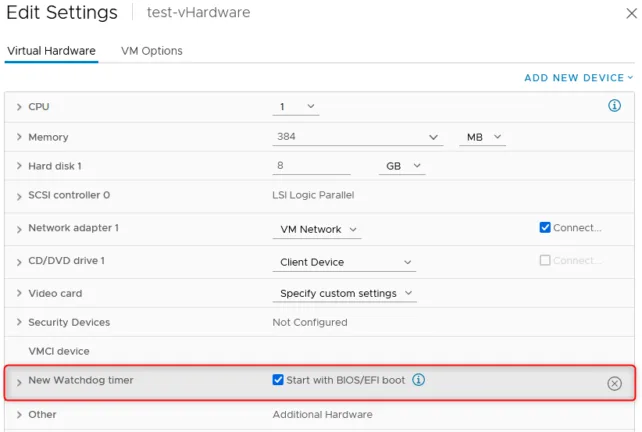The image size is (642, 432).
Task: Click the CPU info icon
Action: pos(614,106)
